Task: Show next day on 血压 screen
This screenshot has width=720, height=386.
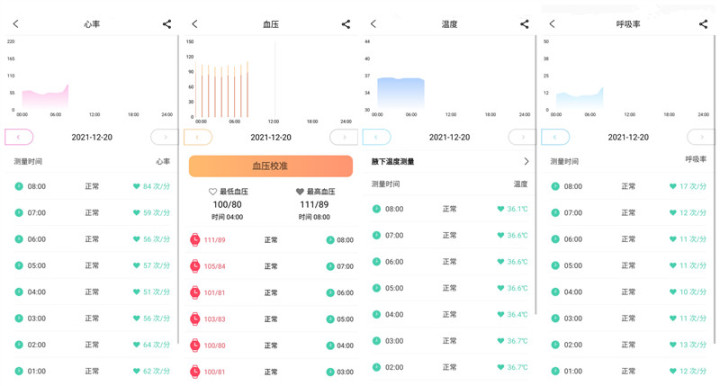Action: (343, 137)
